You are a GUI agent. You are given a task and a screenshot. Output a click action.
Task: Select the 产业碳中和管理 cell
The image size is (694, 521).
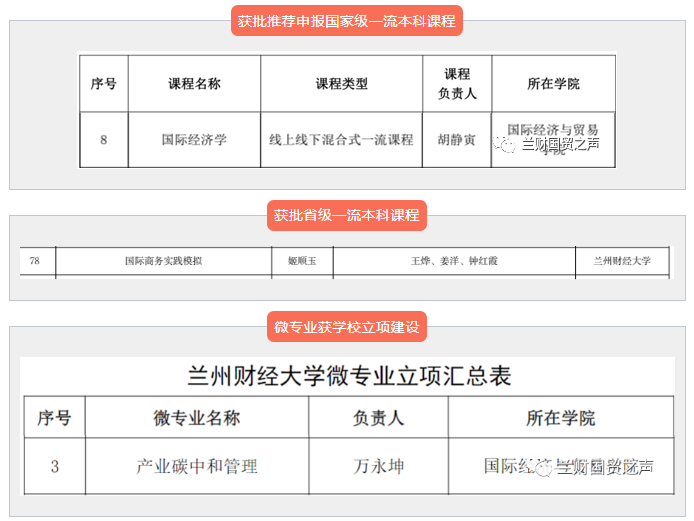197,466
